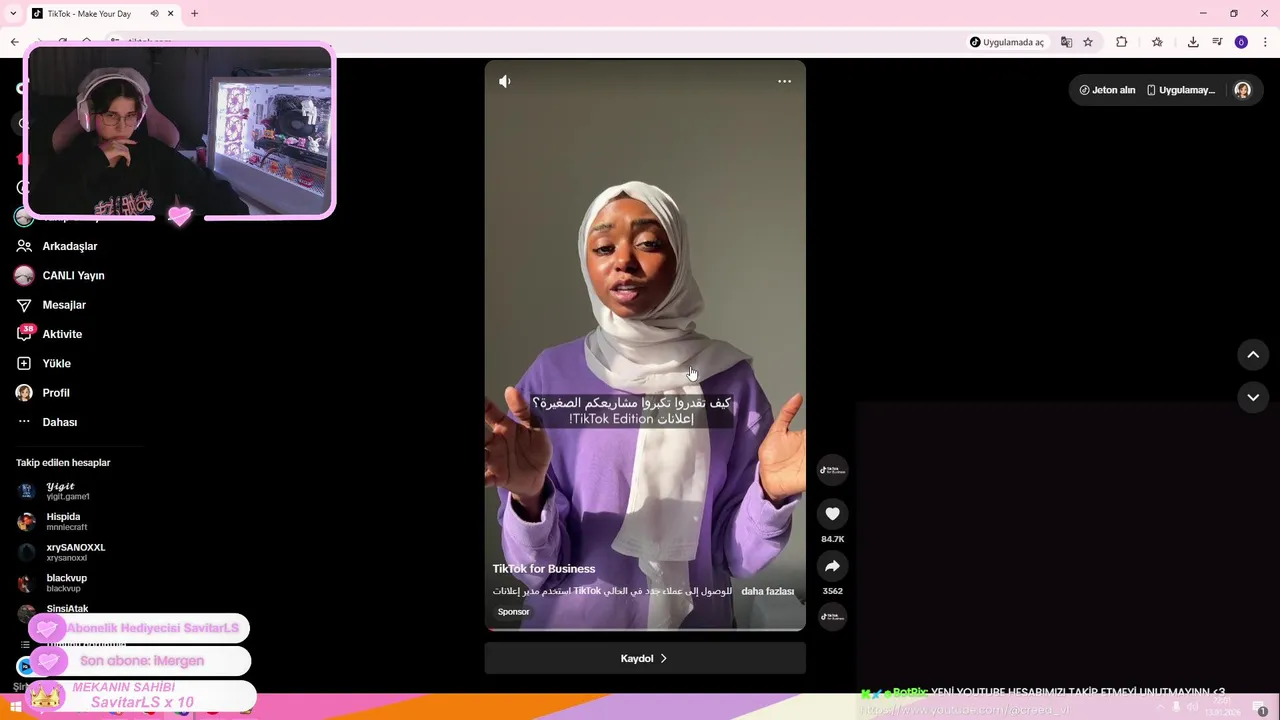Open Yükle upload in the sidebar
This screenshot has width=1280, height=720.
point(56,363)
